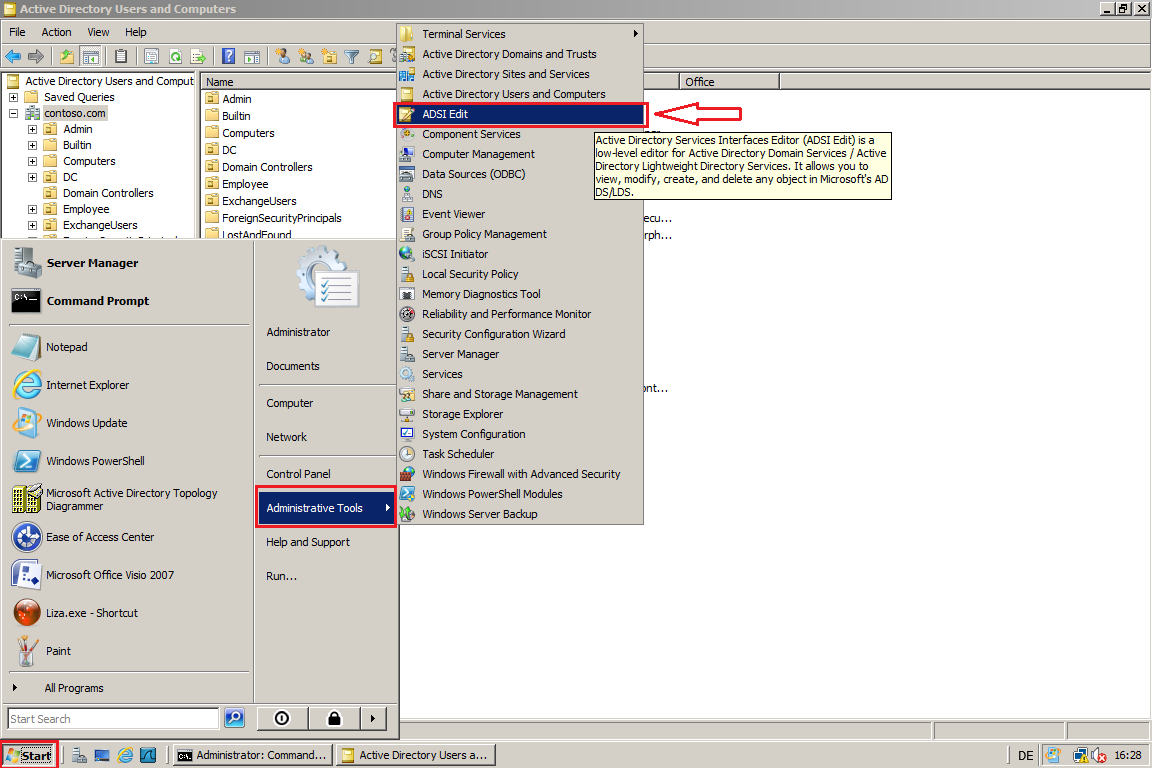
Task: Select ForeignSecurityPrincipals in list
Action: pos(281,218)
